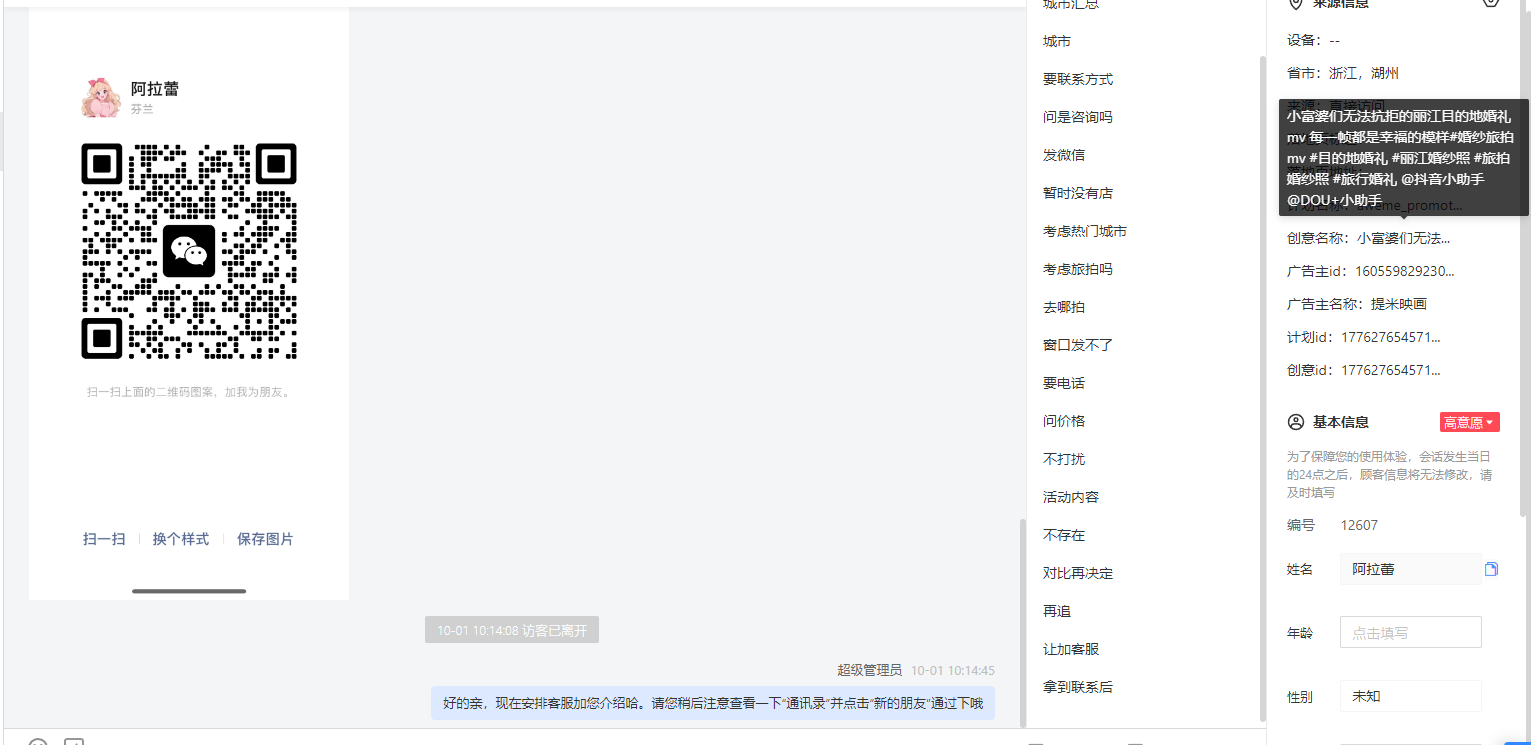Pick the 再追 quick reply
This screenshot has height=745, width=1531.
point(1057,611)
